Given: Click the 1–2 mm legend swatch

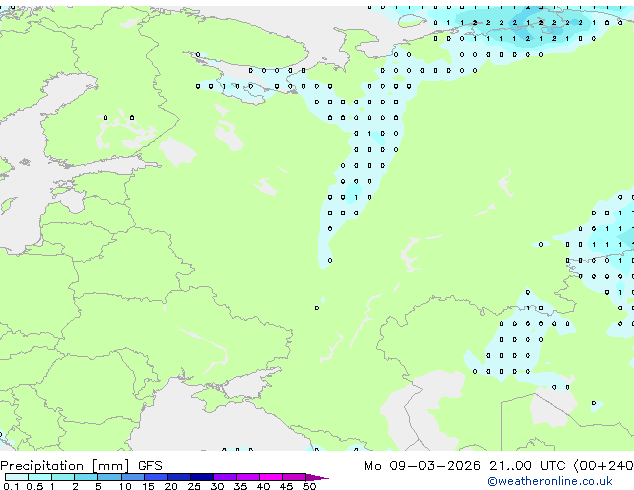Looking at the screenshot, I should click(x=63, y=477).
